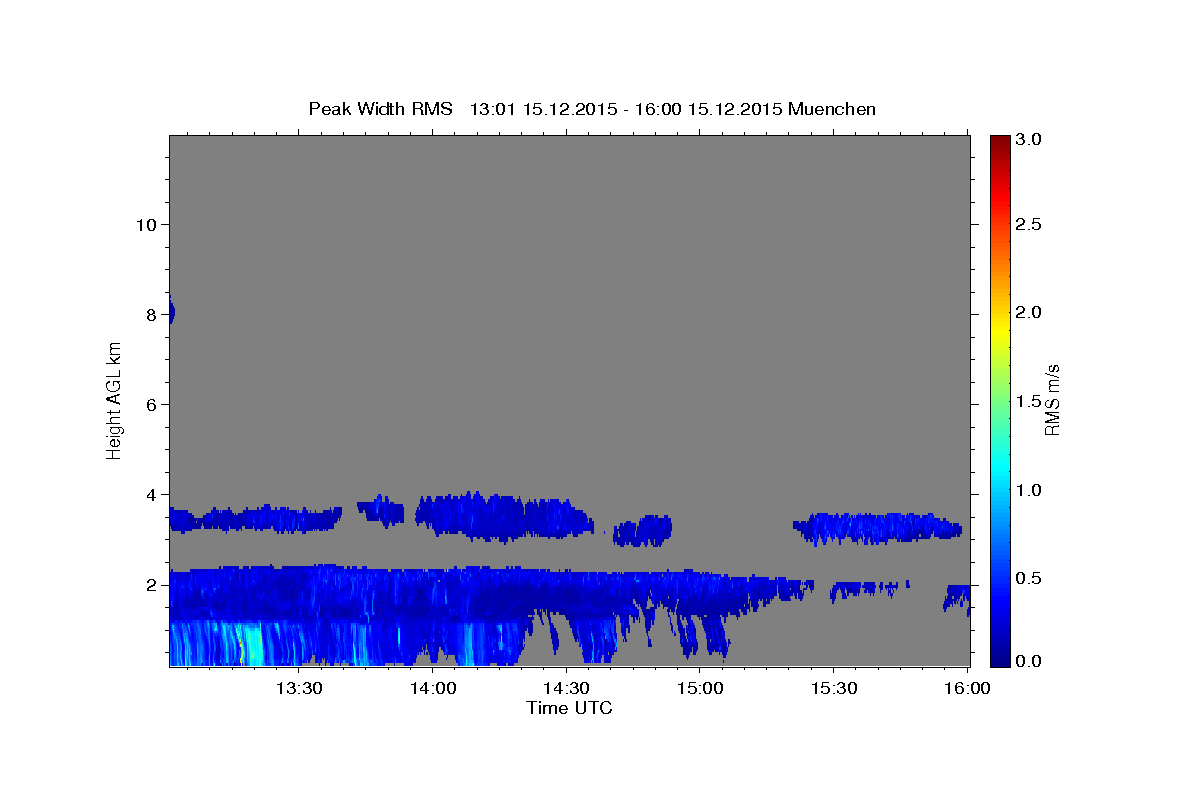
Task: Click the height axis label 6
Action: tap(151, 404)
